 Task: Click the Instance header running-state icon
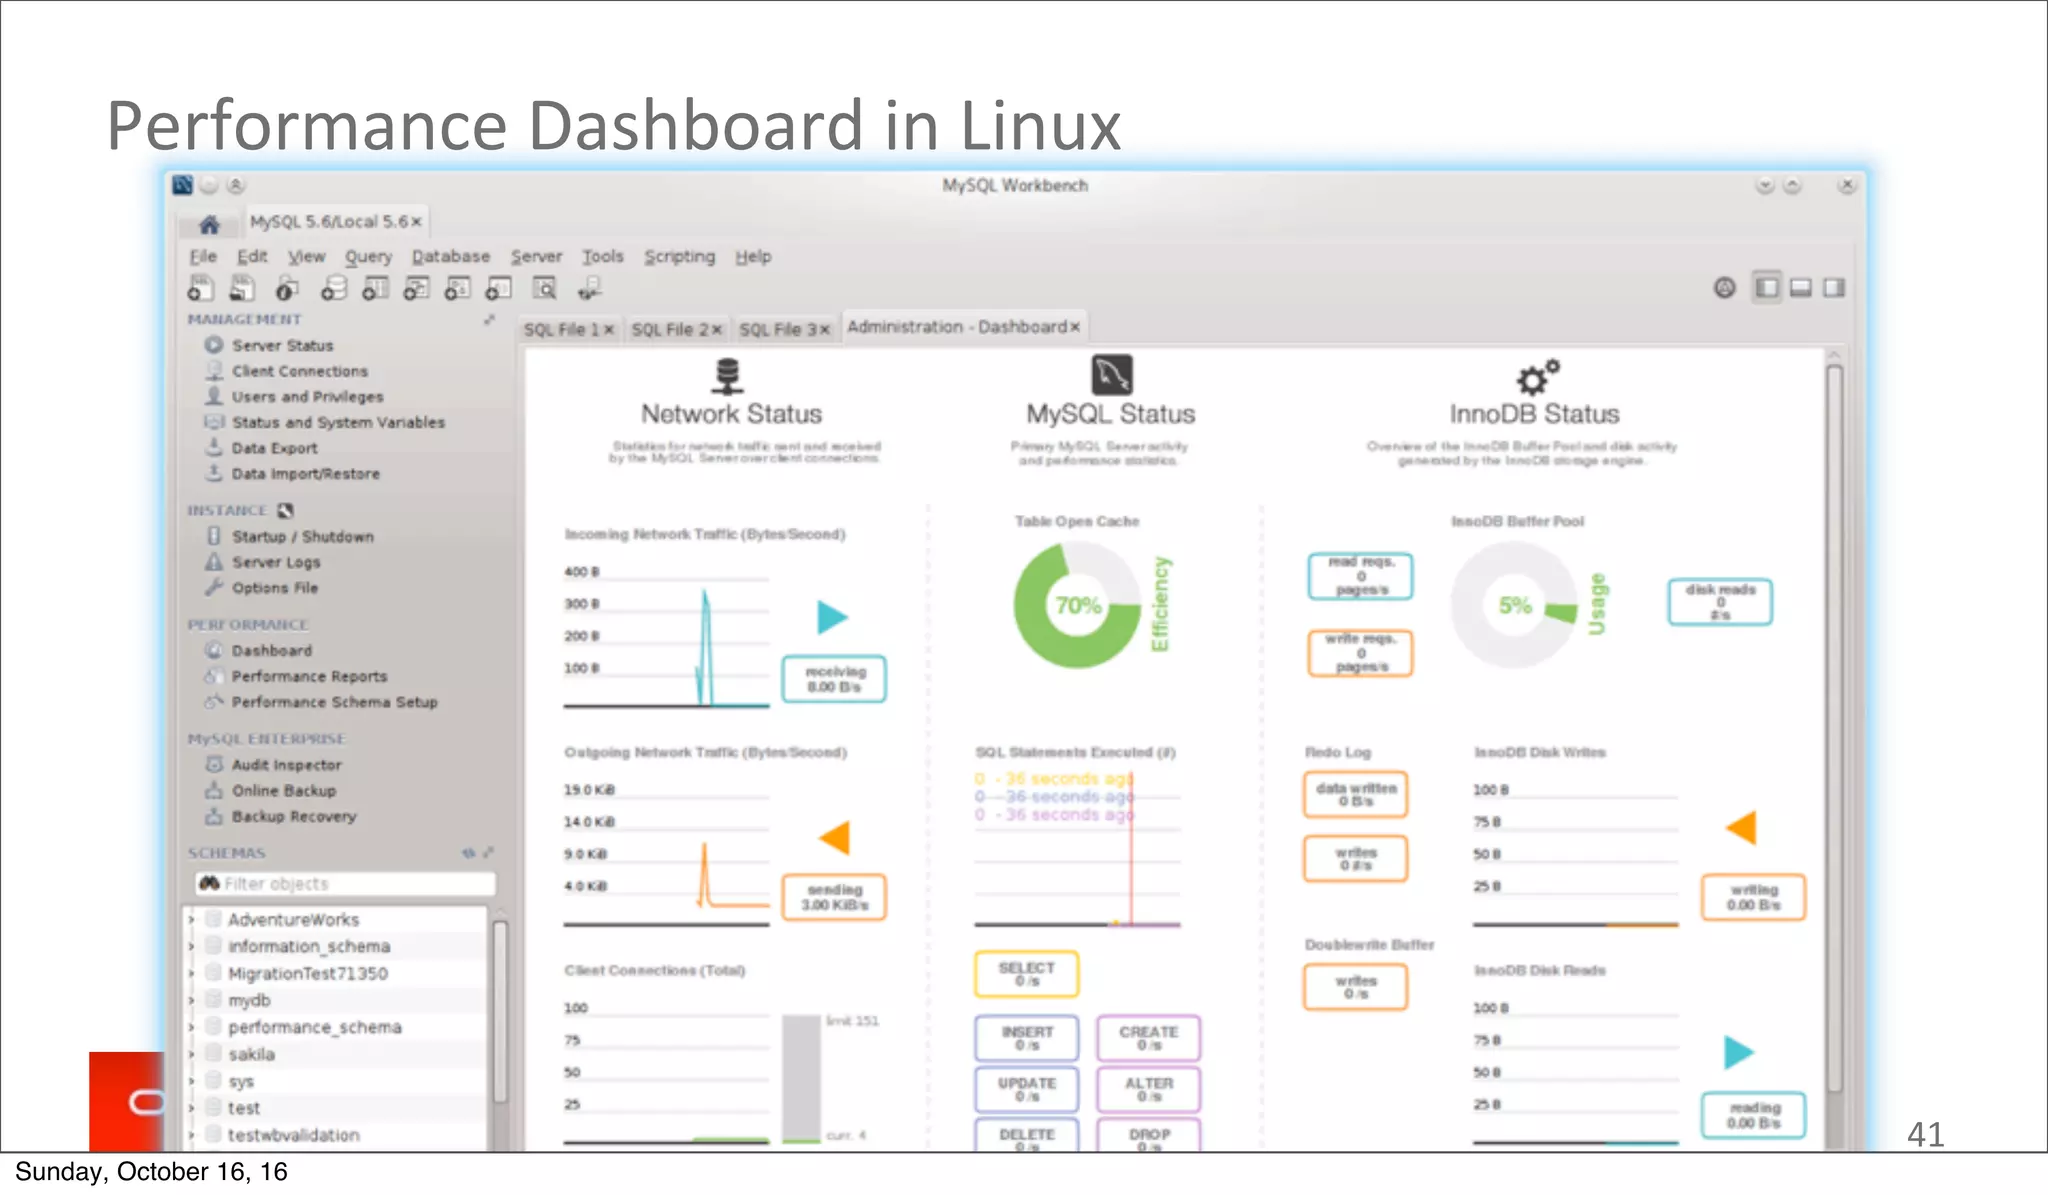click(285, 511)
